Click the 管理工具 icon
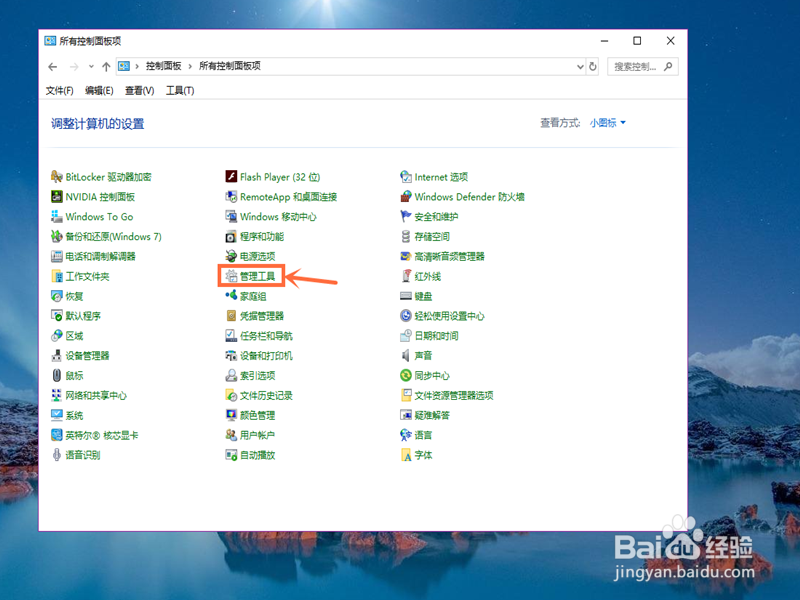 tap(231, 276)
